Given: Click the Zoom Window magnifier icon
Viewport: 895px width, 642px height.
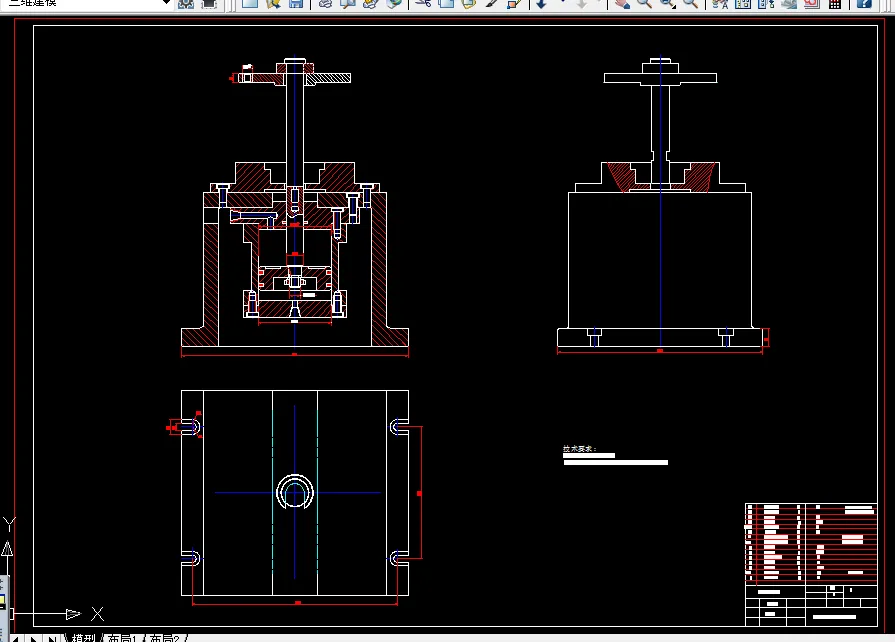Looking at the screenshot, I should tap(667, 3).
